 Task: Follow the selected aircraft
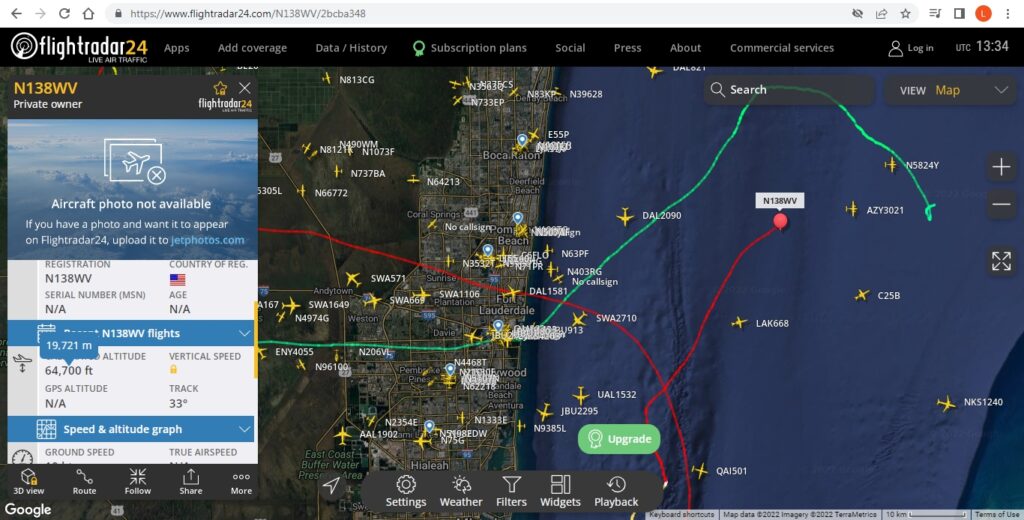pyautogui.click(x=138, y=482)
